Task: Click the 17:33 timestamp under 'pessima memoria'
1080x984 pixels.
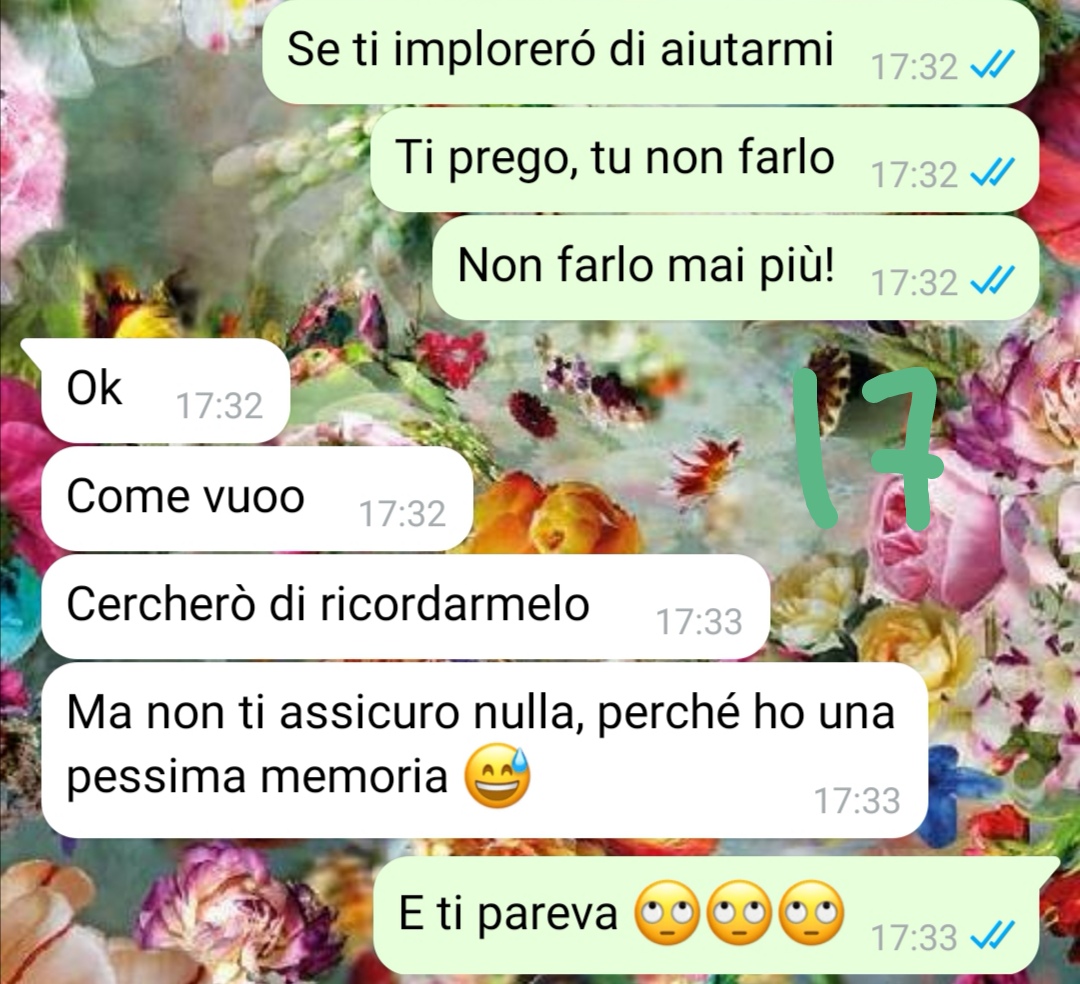Action: click(857, 800)
